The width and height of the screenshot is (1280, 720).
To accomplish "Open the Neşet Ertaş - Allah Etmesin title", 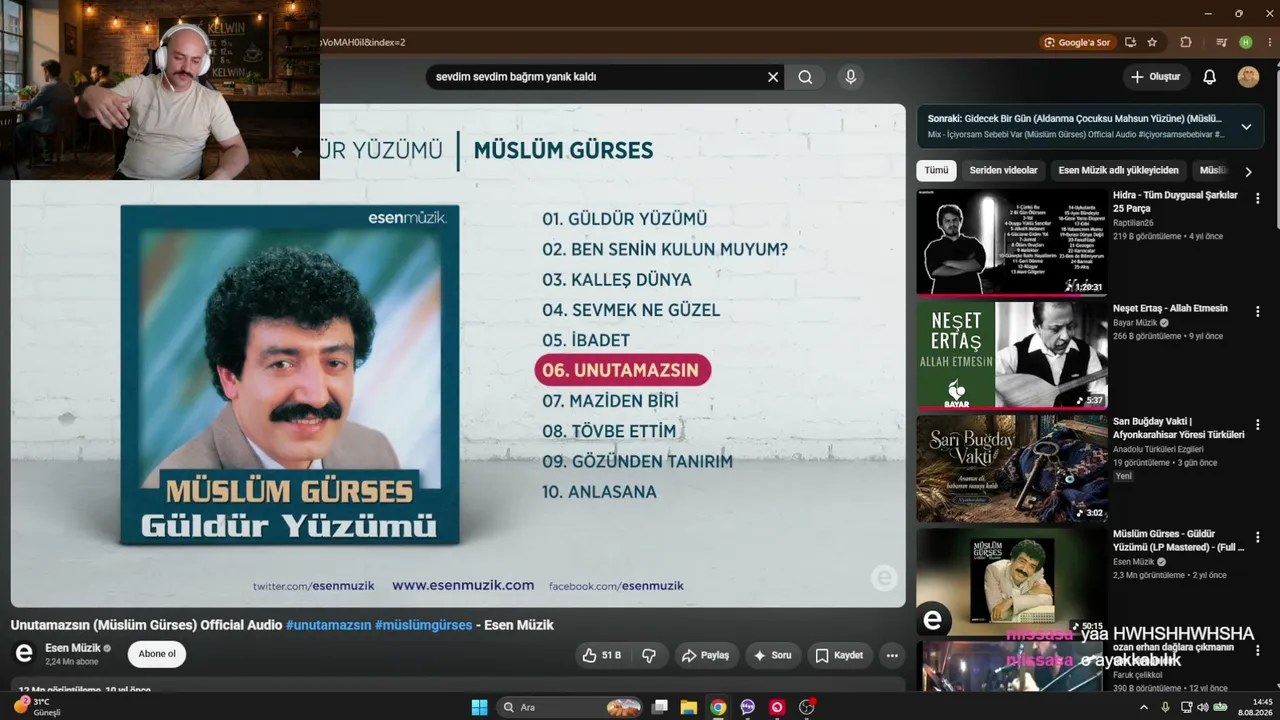I will pos(1170,308).
